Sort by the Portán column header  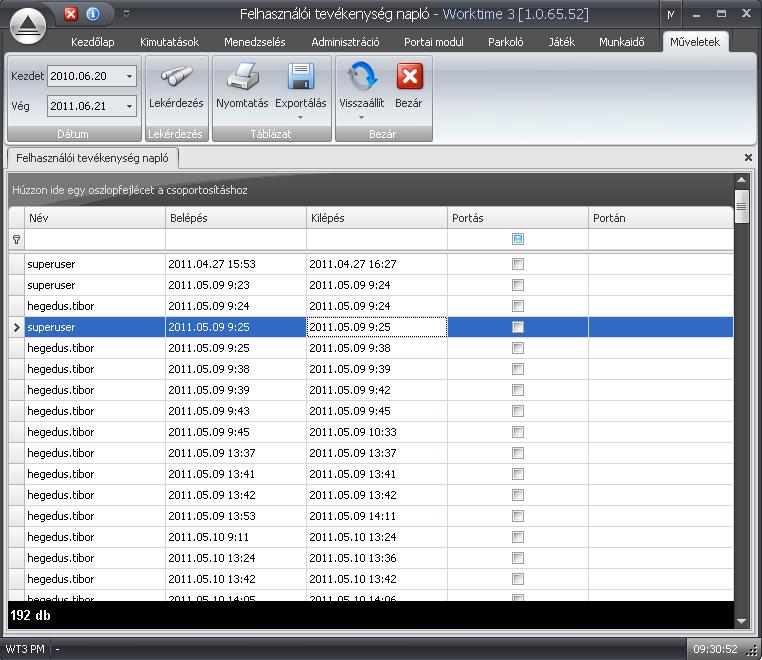pyautogui.click(x=660, y=218)
